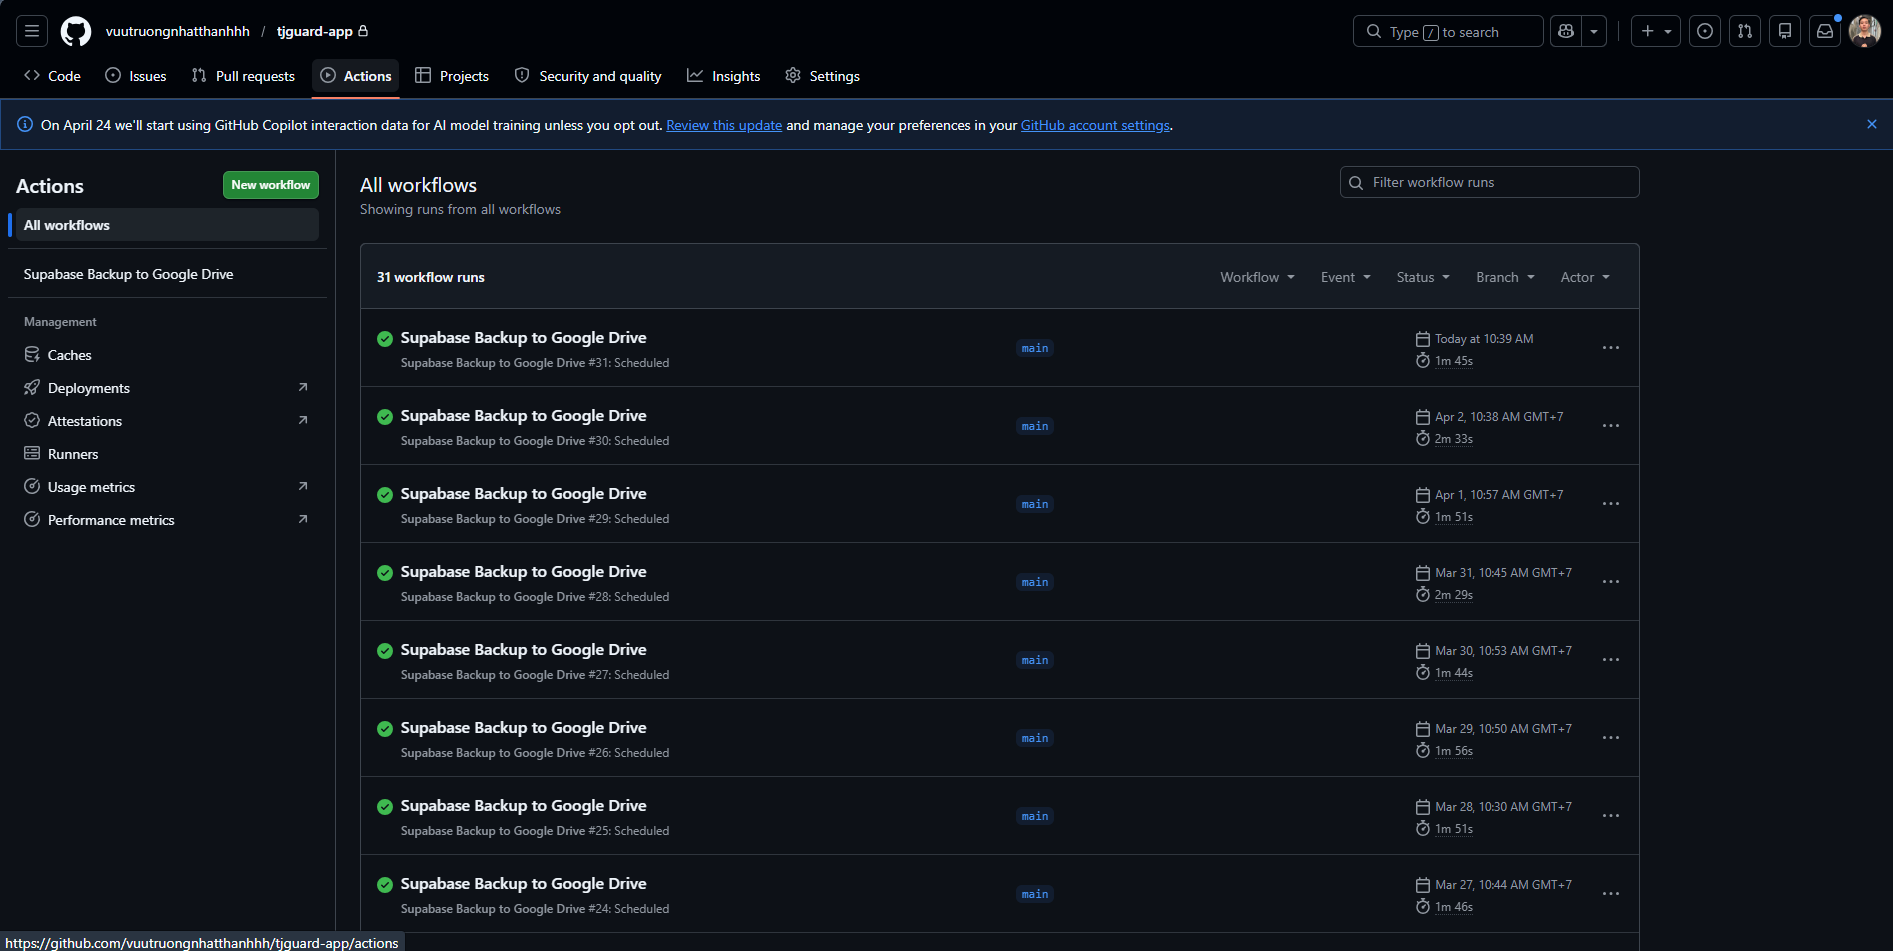Expand the Branch filter dropdown
The image size is (1893, 951).
1505,278
